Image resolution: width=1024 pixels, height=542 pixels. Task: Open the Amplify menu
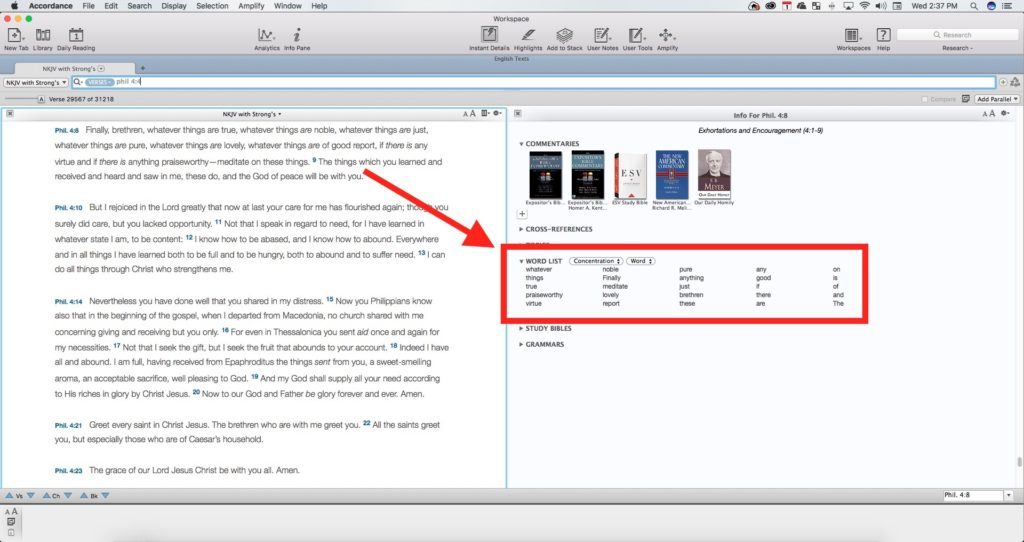[251, 6]
